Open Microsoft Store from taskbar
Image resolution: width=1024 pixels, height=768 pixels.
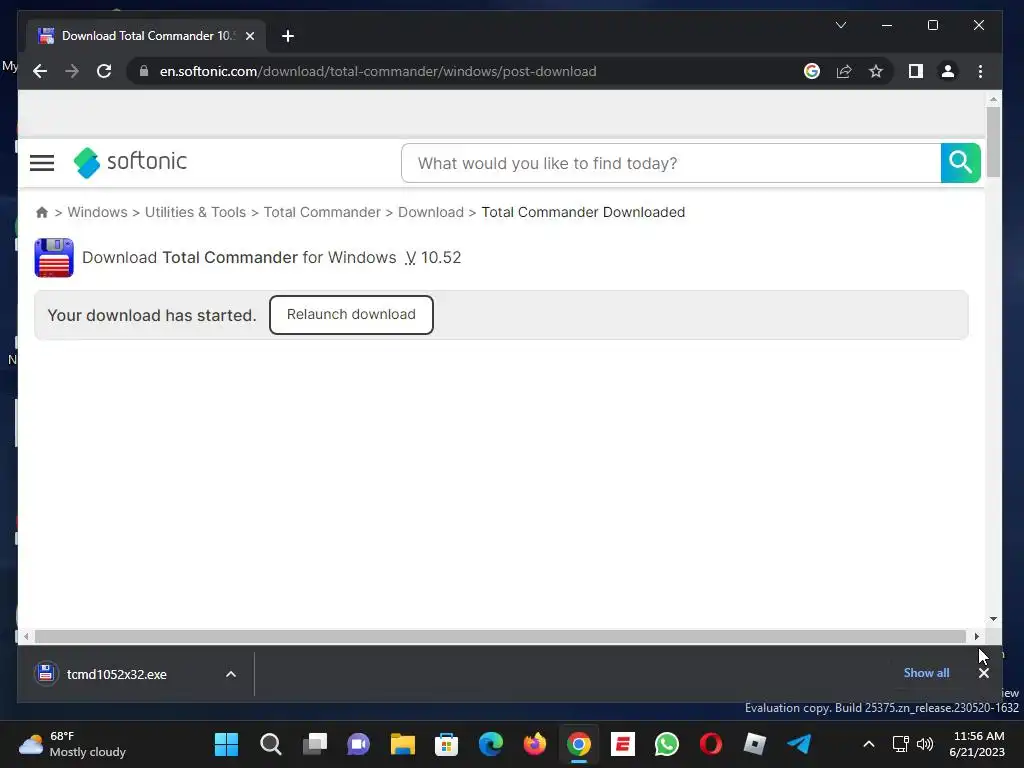point(447,744)
